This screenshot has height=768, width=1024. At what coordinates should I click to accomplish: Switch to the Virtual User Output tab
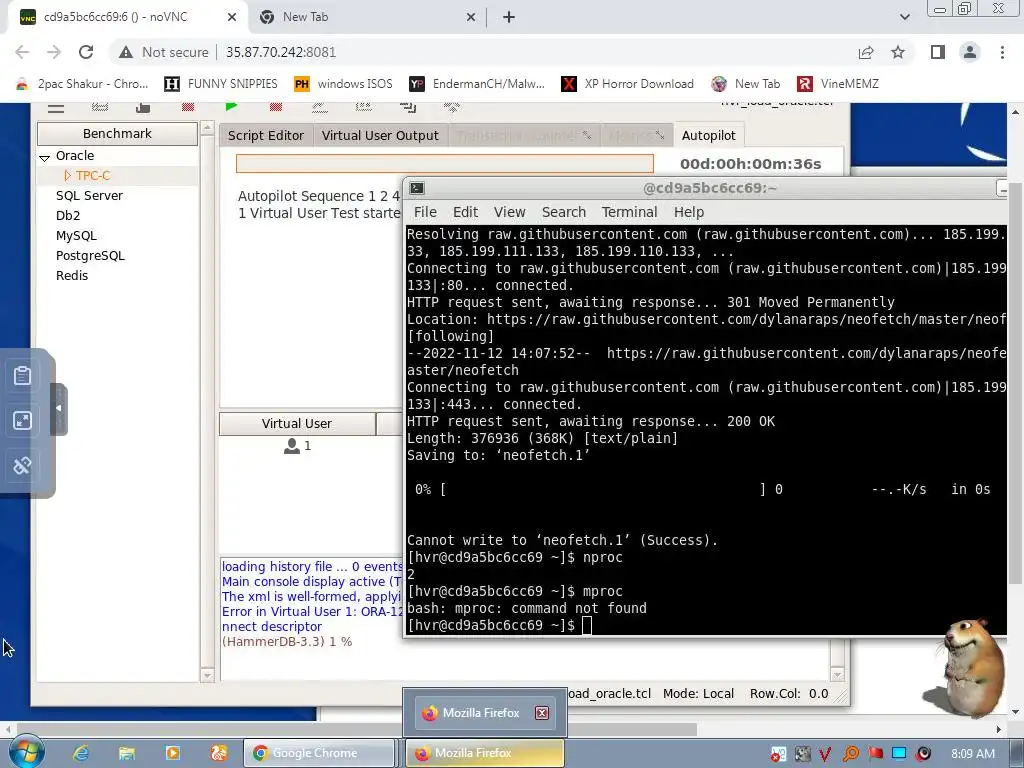click(x=380, y=135)
